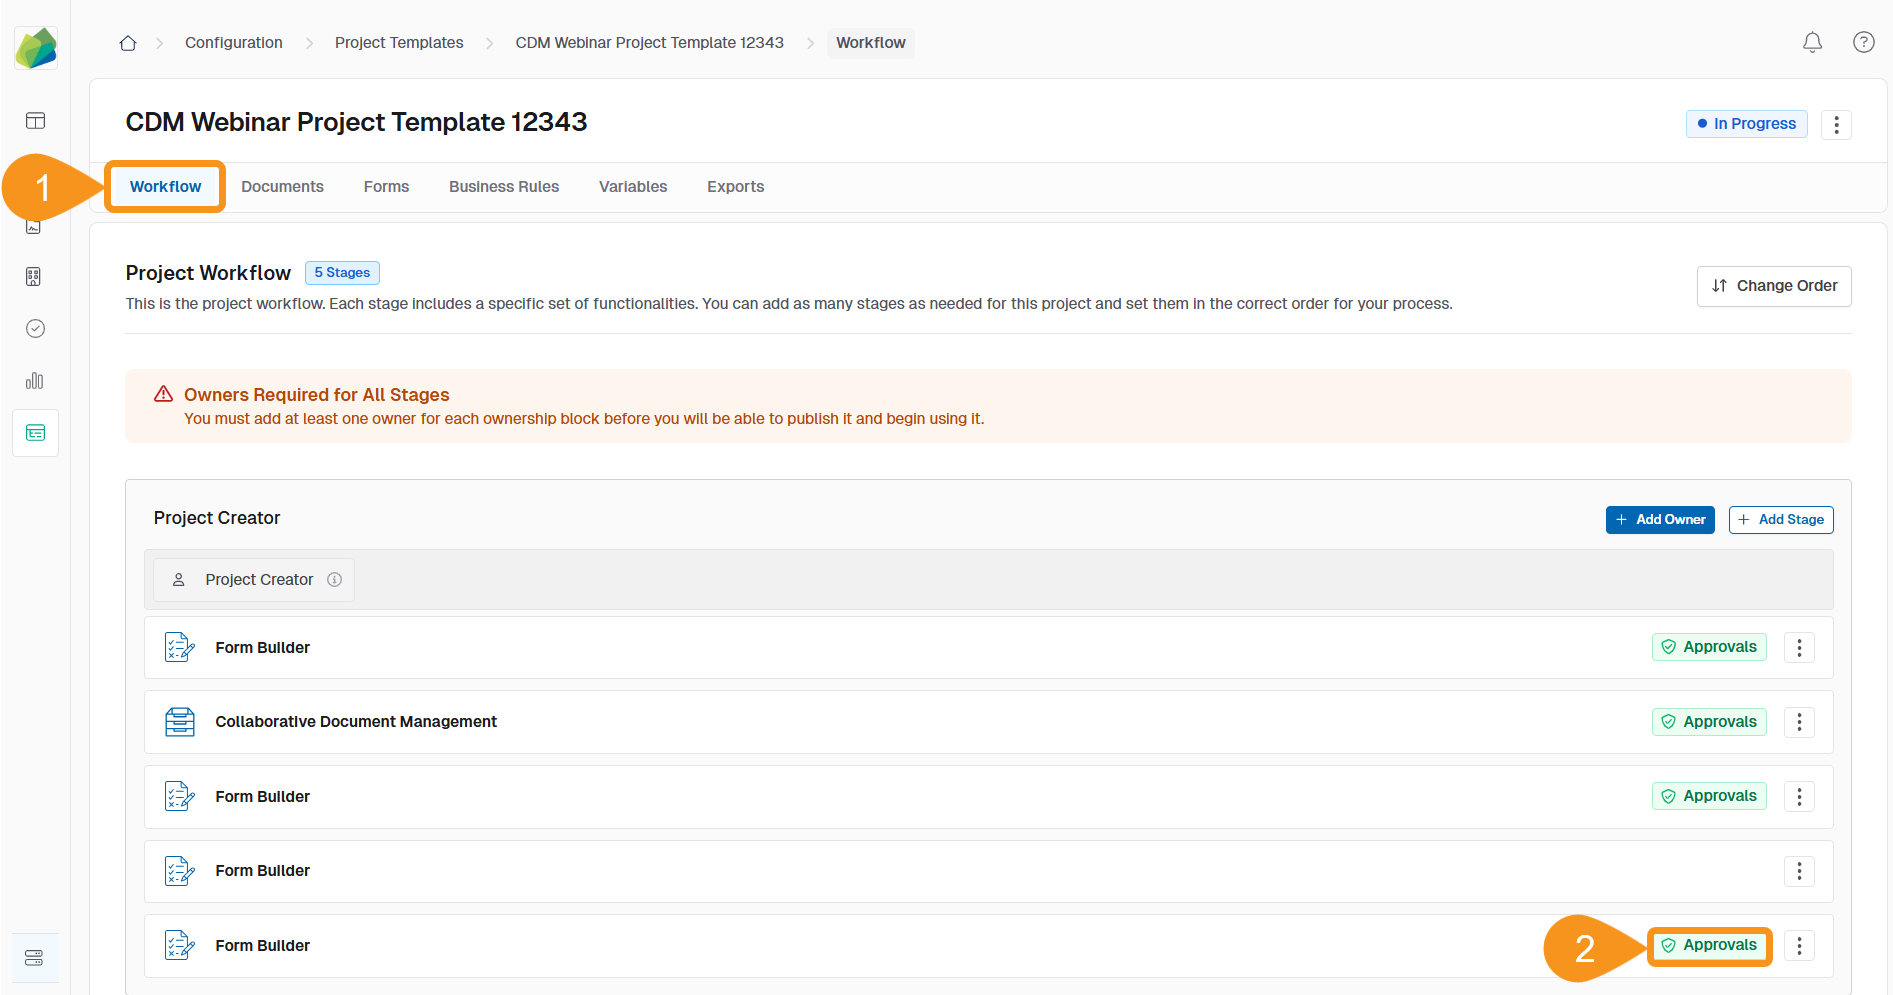Open Approvals for the last Form Builder
This screenshot has width=1893, height=995.
click(x=1709, y=945)
